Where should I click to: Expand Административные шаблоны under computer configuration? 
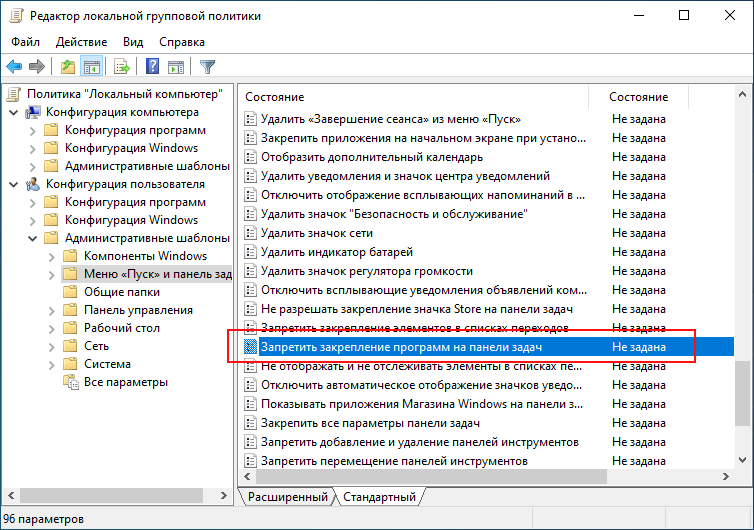[x=33, y=167]
